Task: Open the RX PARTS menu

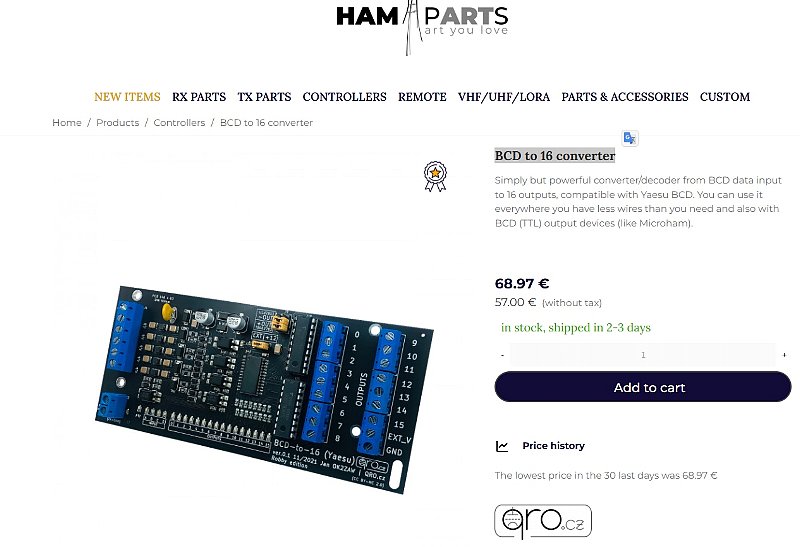Action: (x=199, y=97)
